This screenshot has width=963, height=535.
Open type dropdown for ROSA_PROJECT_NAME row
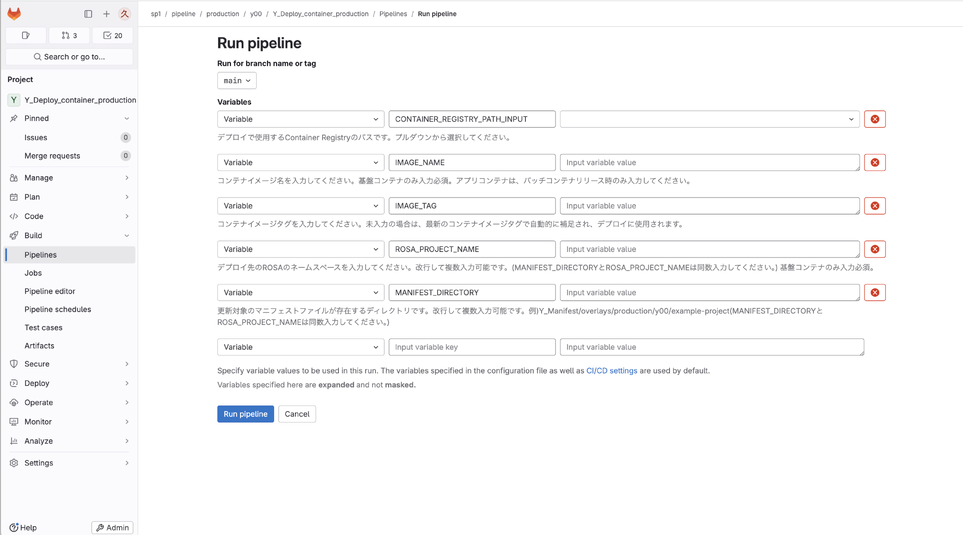tap(300, 249)
